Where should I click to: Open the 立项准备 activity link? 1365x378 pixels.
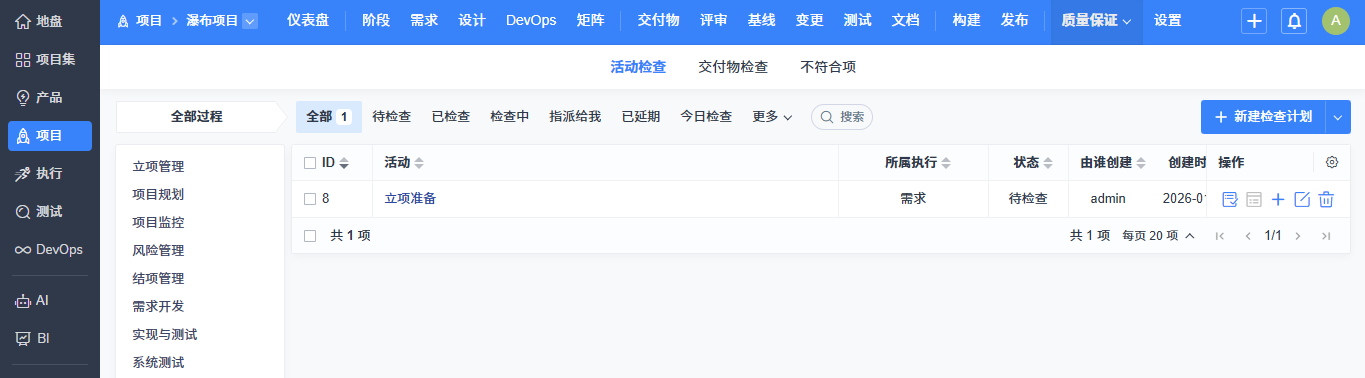[x=410, y=199]
